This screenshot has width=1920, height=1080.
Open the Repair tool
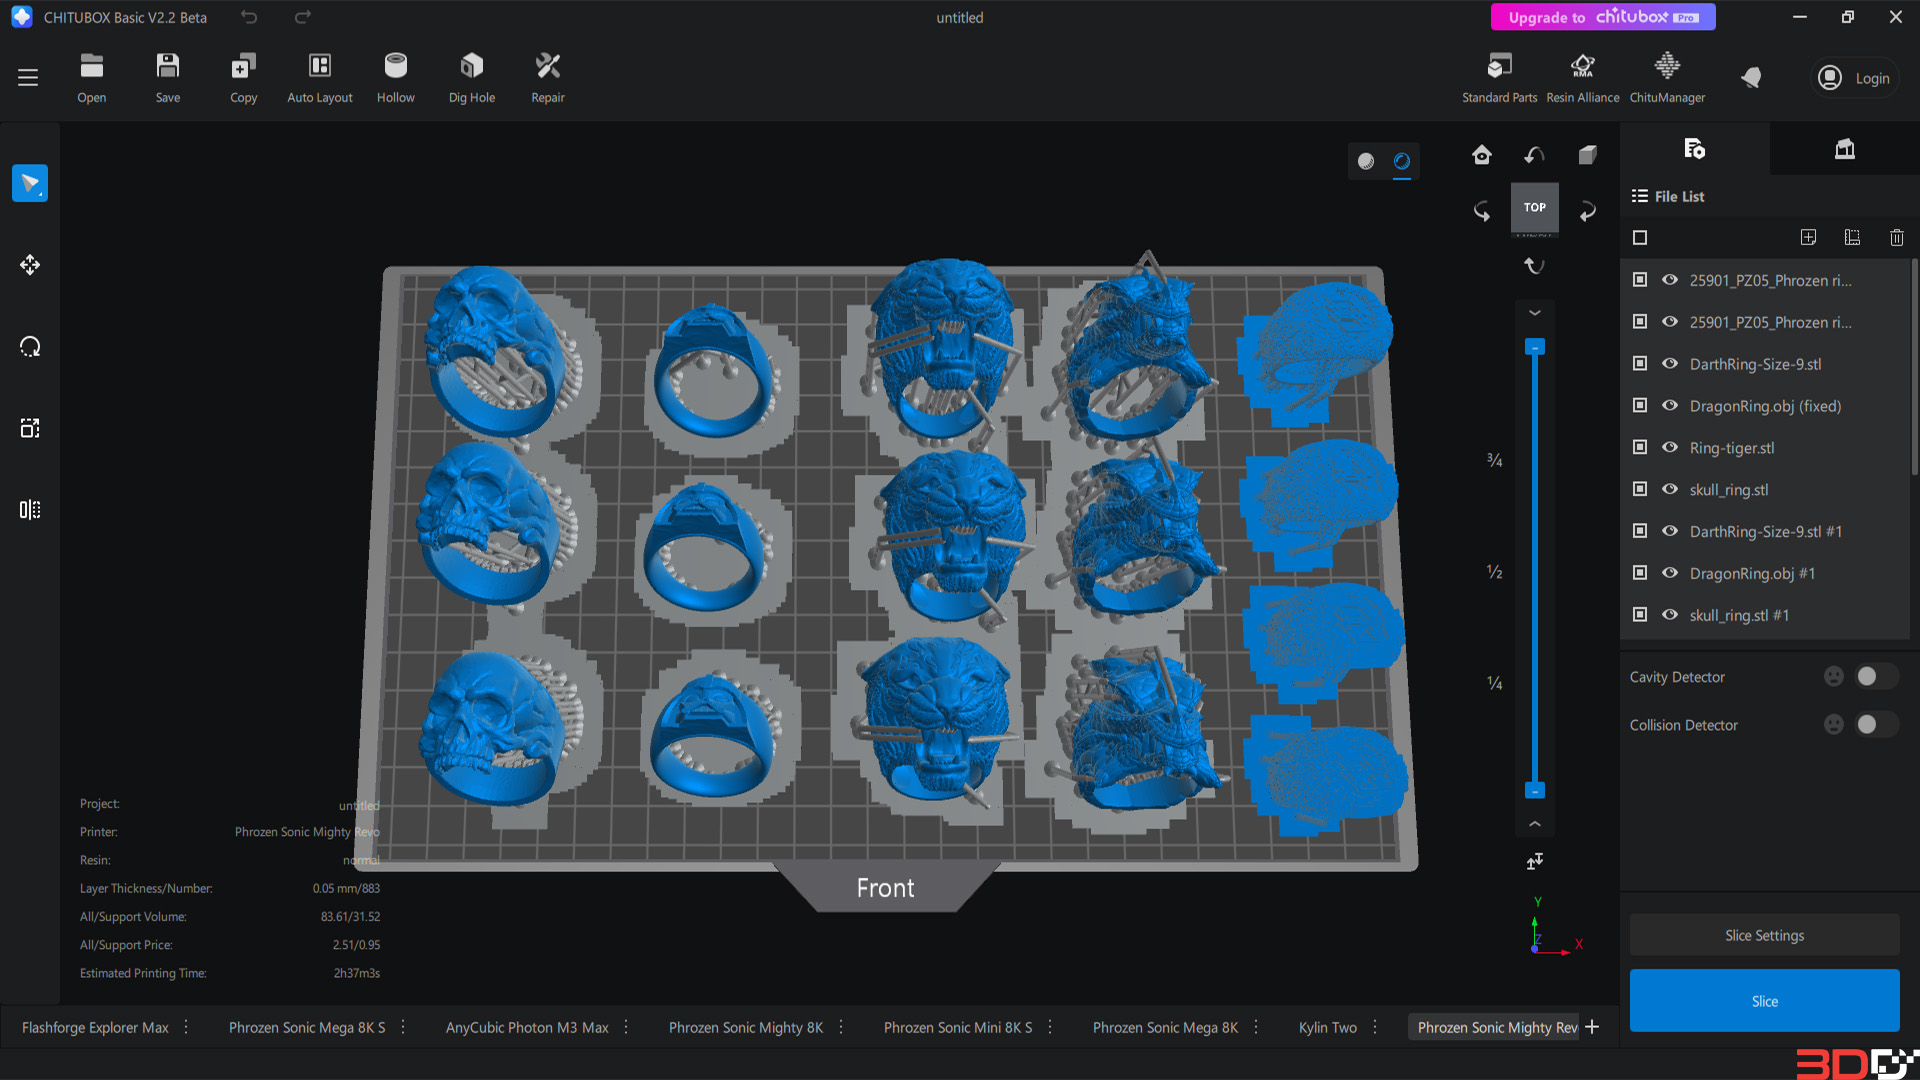click(x=548, y=78)
